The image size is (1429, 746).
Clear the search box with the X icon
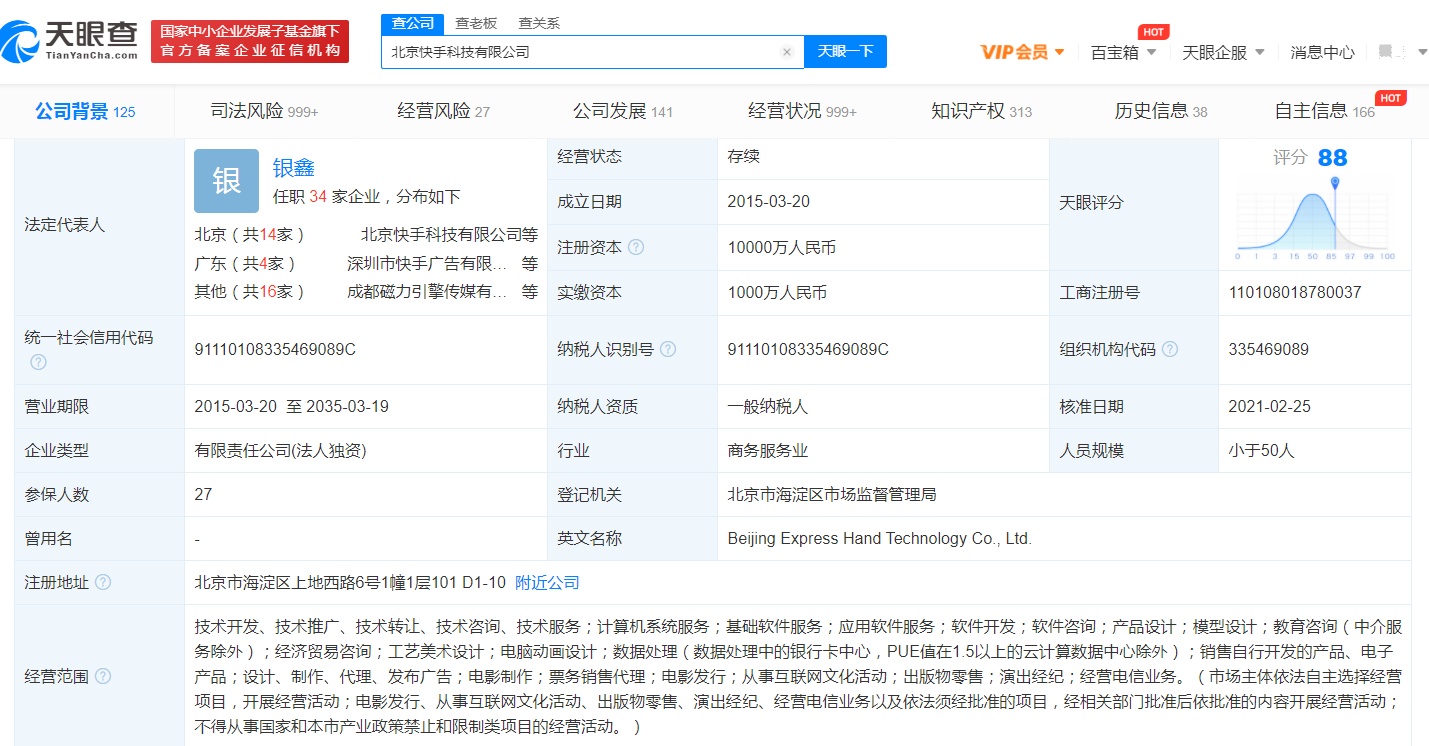(x=787, y=52)
